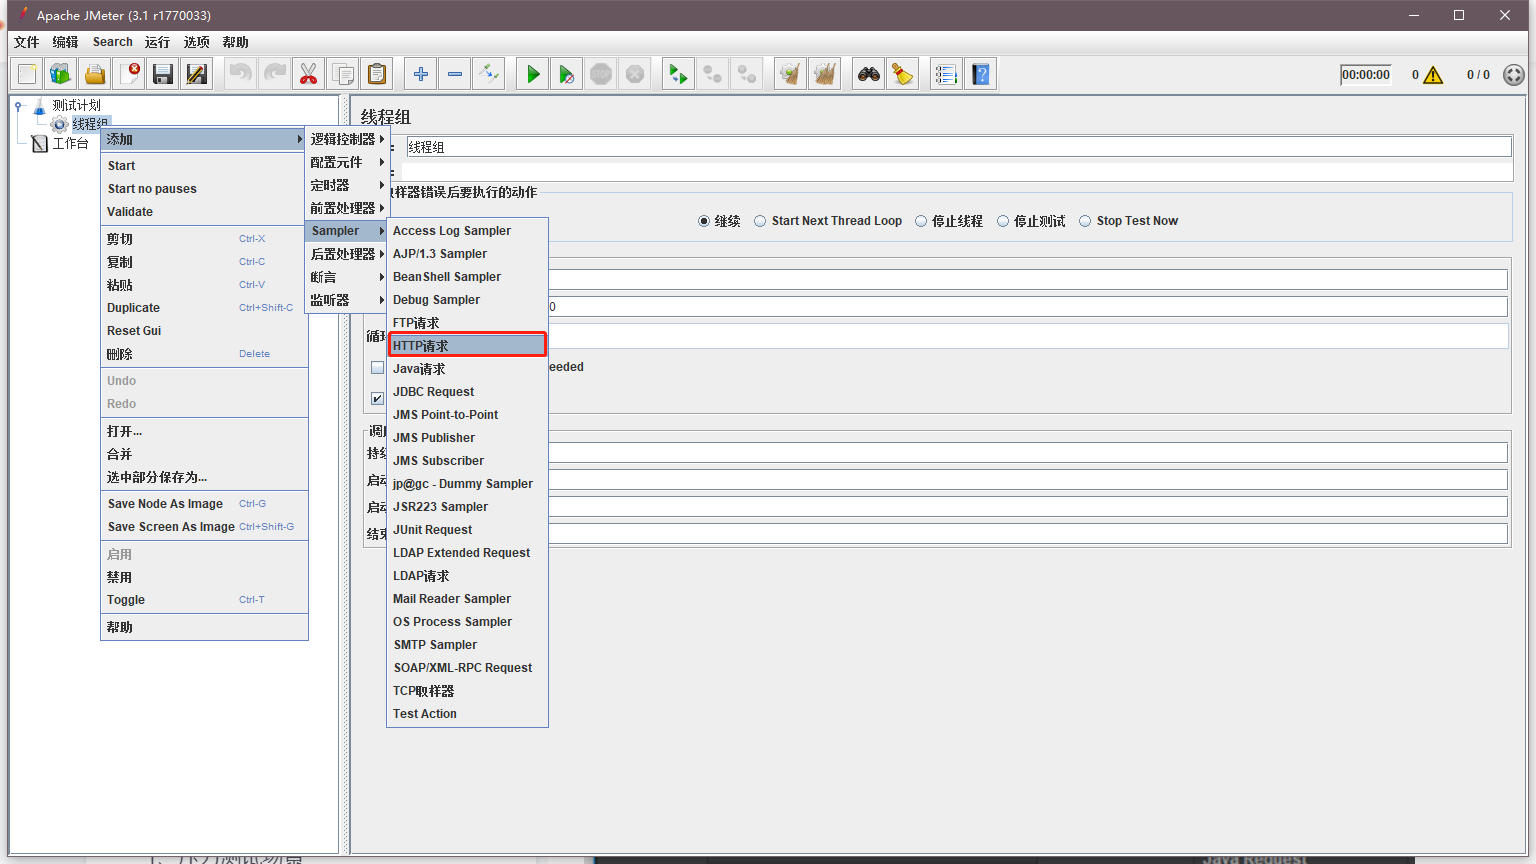Click the Help question-mark toolbar icon
The image size is (1536, 864).
[980, 74]
